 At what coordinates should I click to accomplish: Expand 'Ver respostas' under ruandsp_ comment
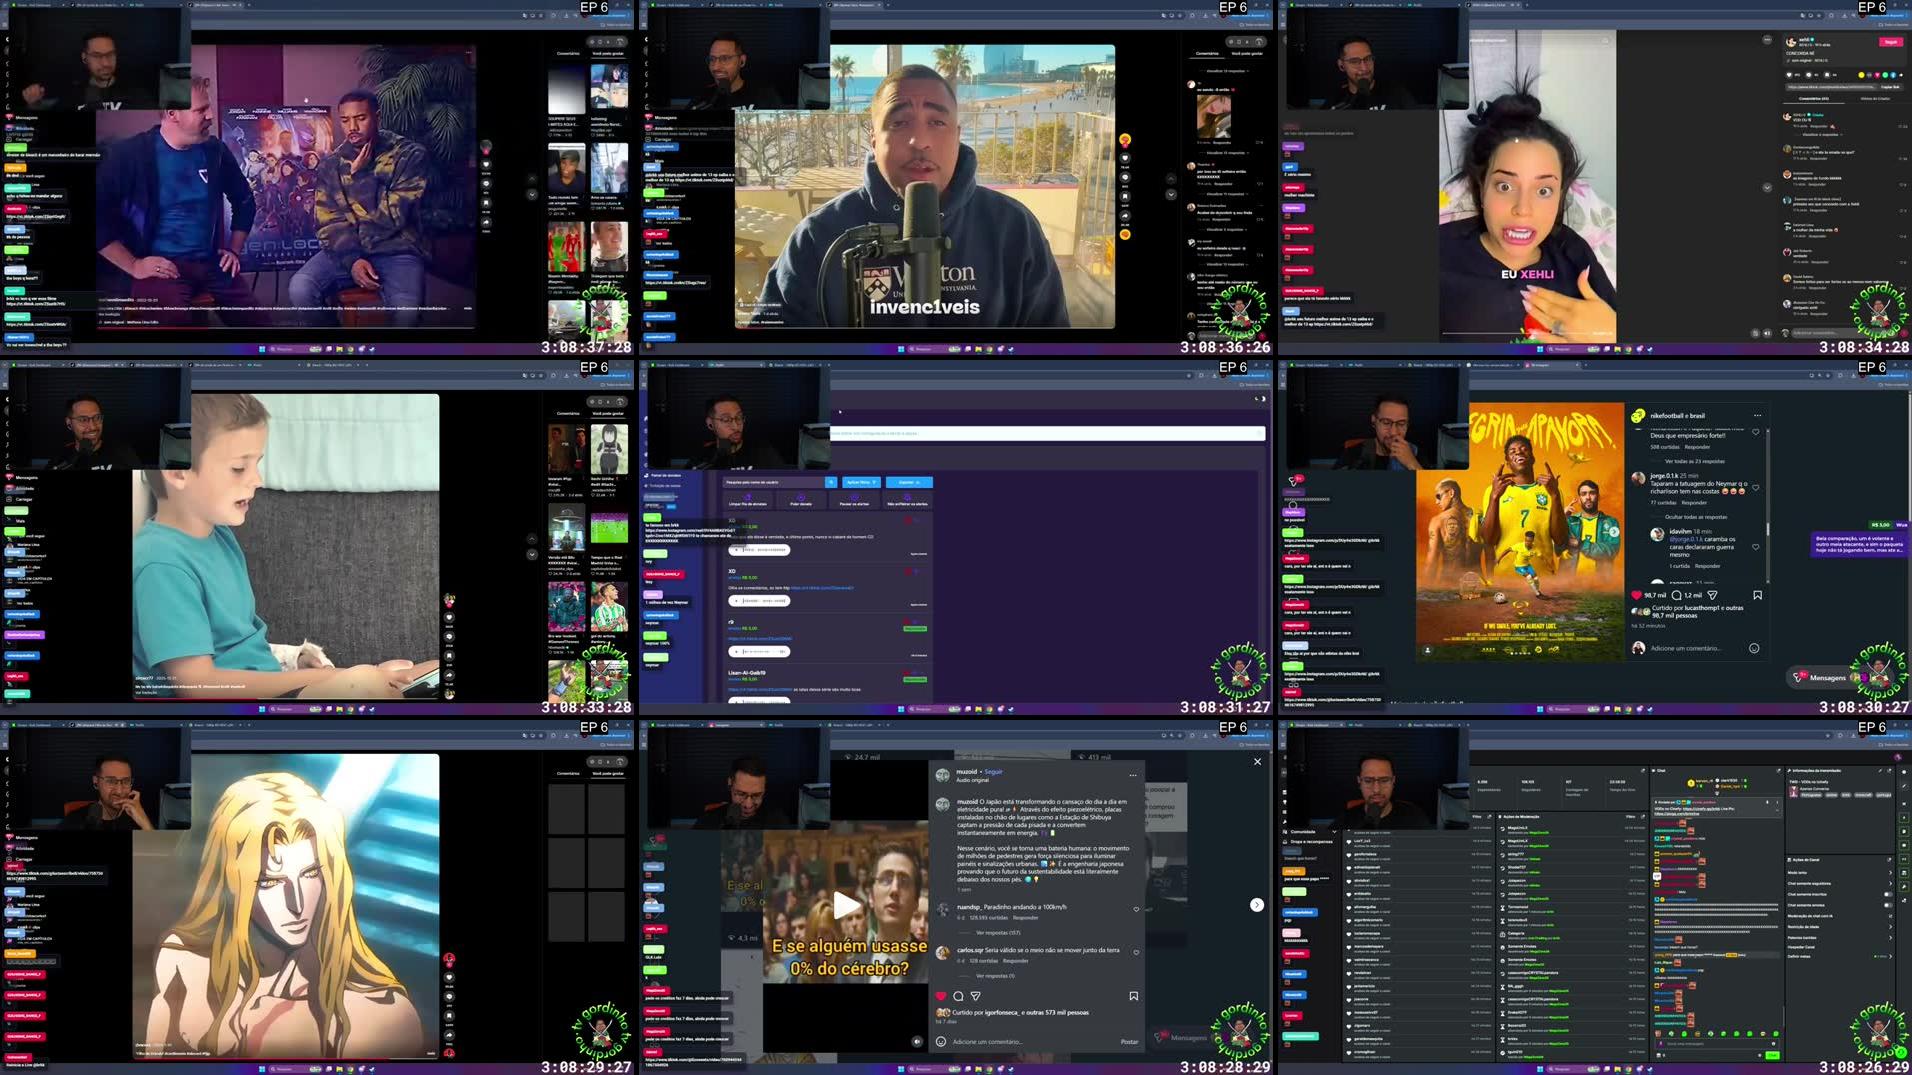pos(997,932)
